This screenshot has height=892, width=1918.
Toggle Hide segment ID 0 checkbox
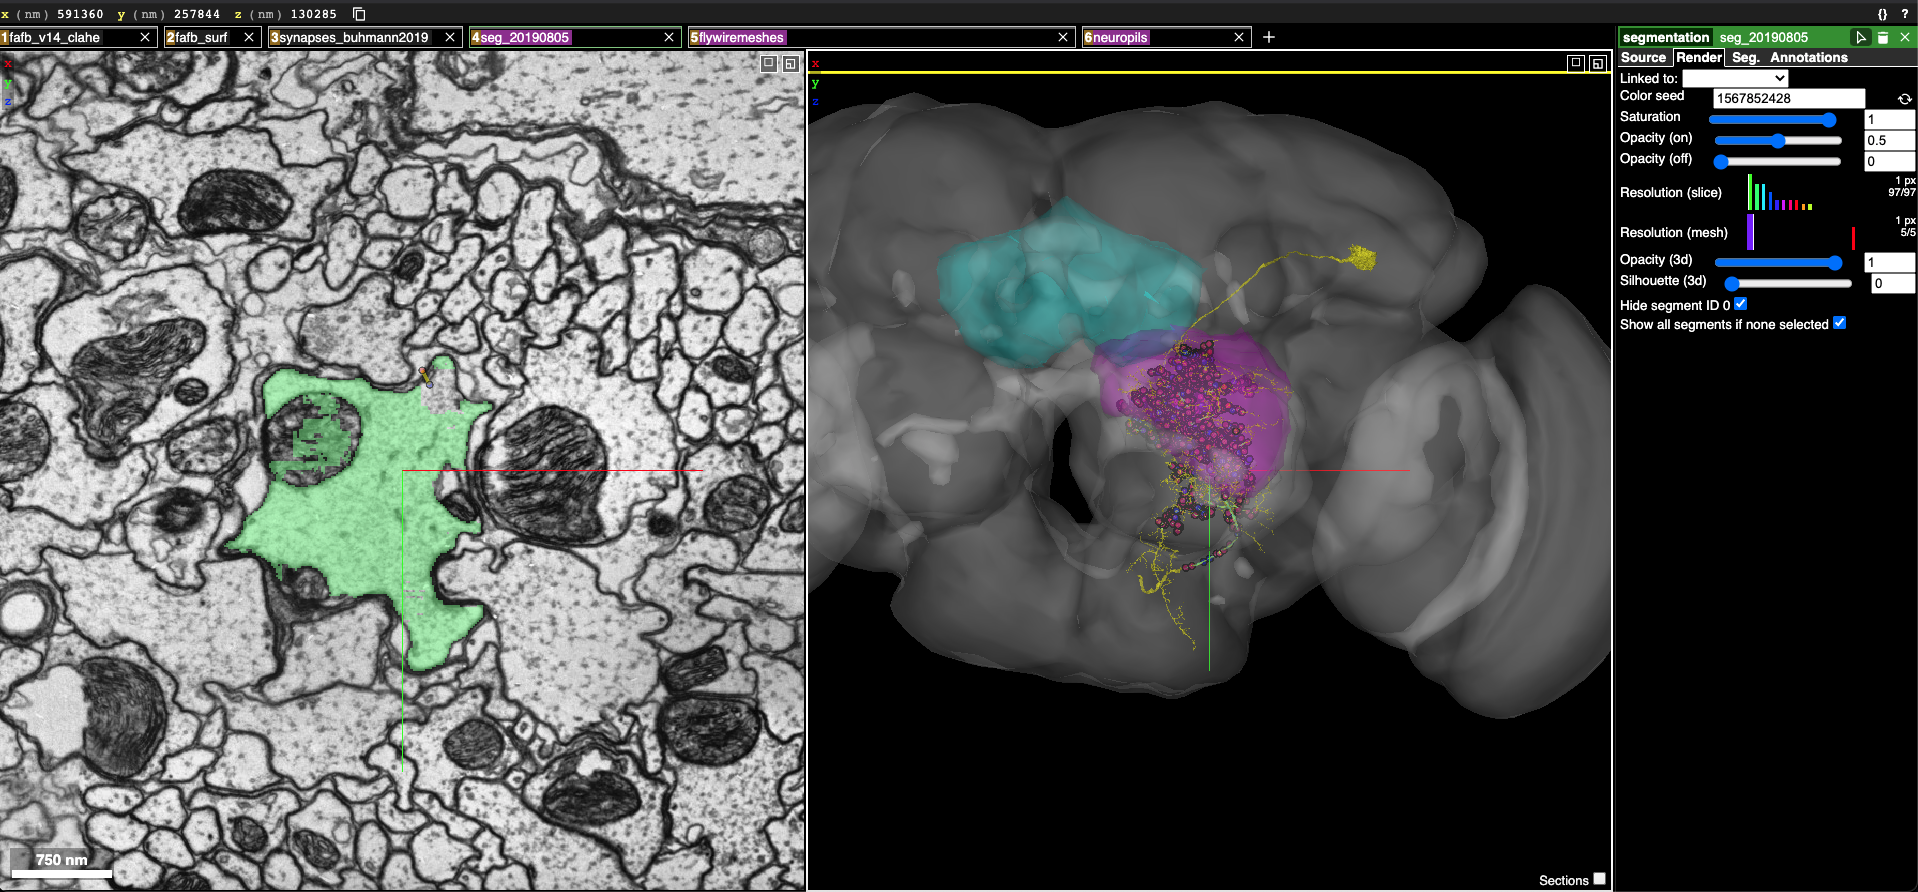pyautogui.click(x=1740, y=304)
